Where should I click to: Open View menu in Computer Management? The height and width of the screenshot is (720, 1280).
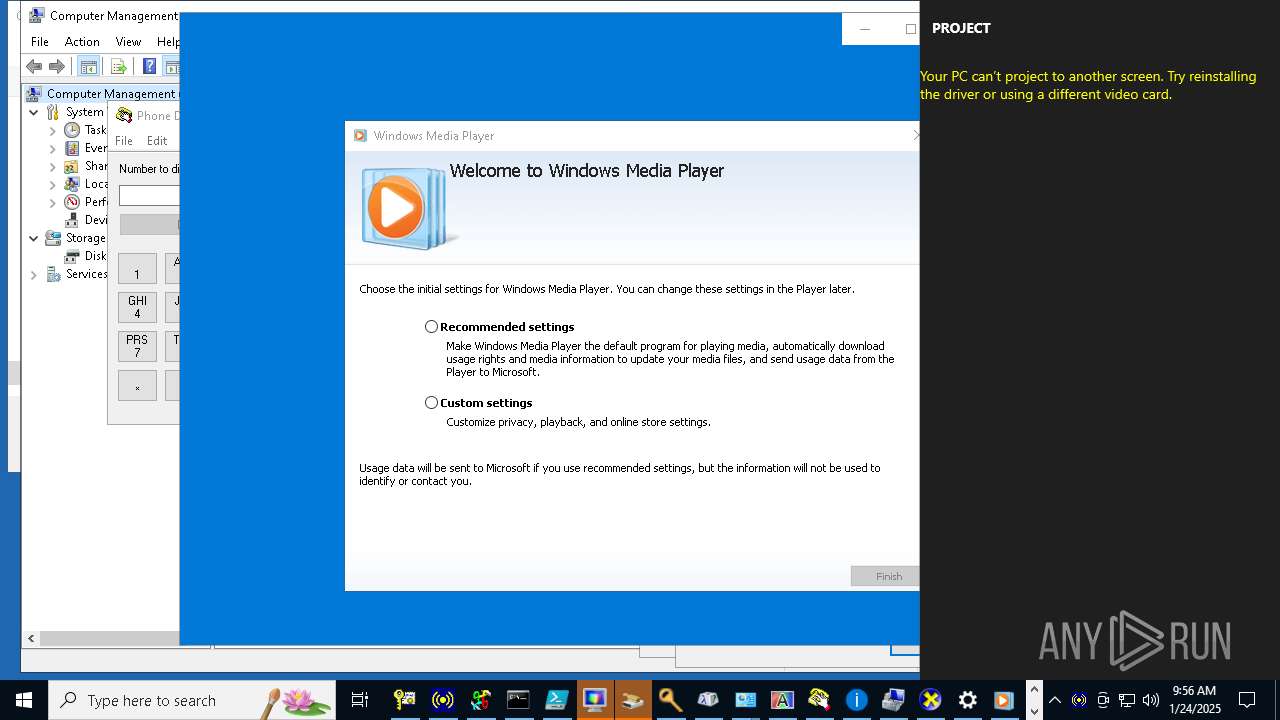[x=128, y=42]
